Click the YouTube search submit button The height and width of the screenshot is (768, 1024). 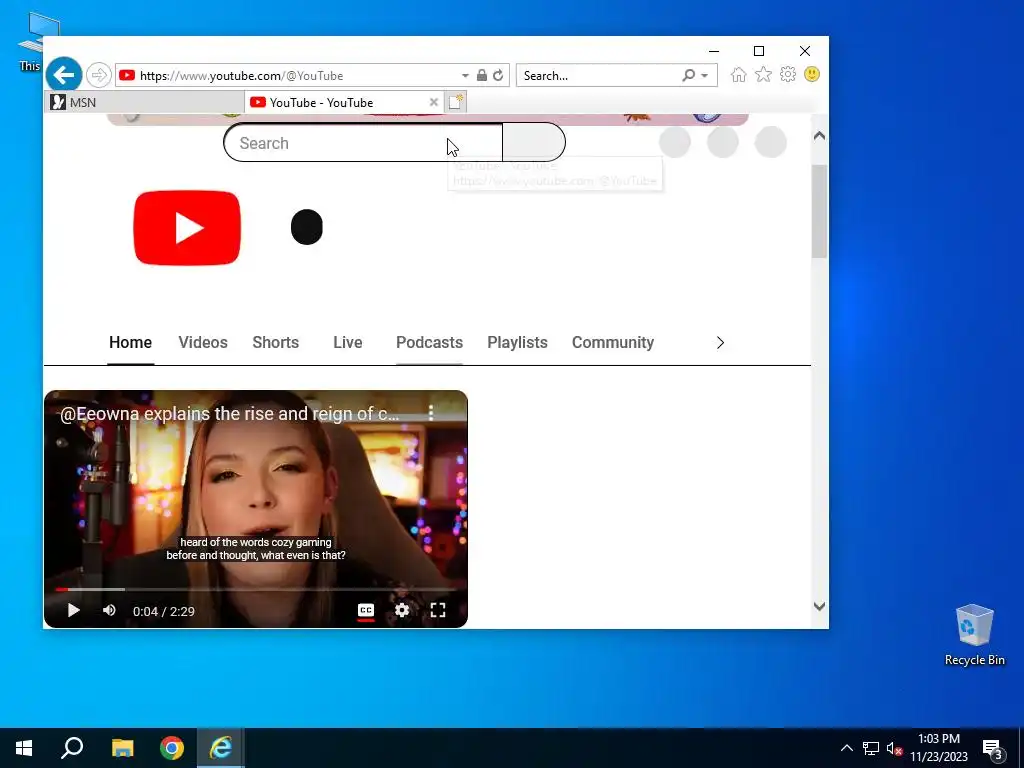click(534, 142)
